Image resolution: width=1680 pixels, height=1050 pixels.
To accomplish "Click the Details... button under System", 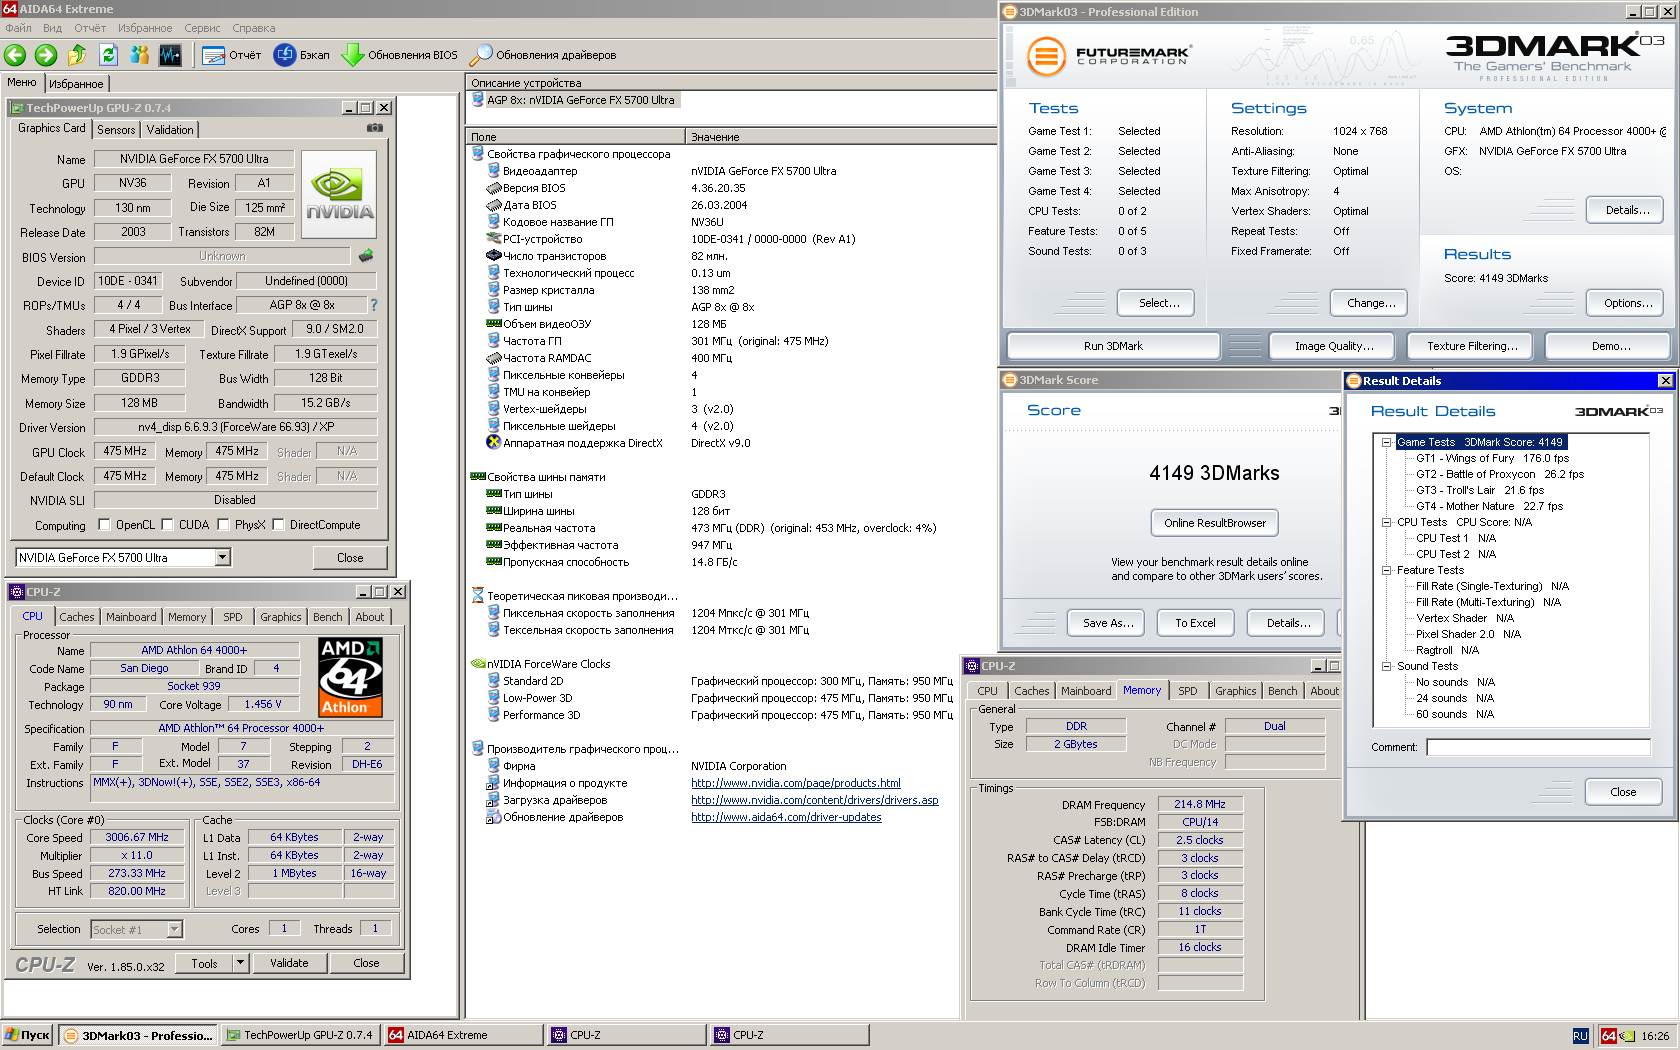I will tap(1627, 210).
